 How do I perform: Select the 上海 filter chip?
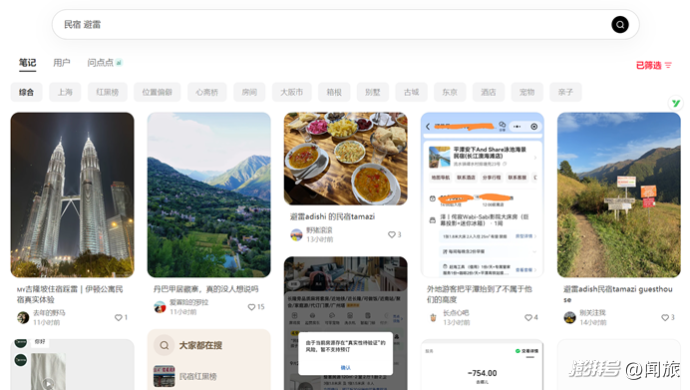[x=65, y=92]
